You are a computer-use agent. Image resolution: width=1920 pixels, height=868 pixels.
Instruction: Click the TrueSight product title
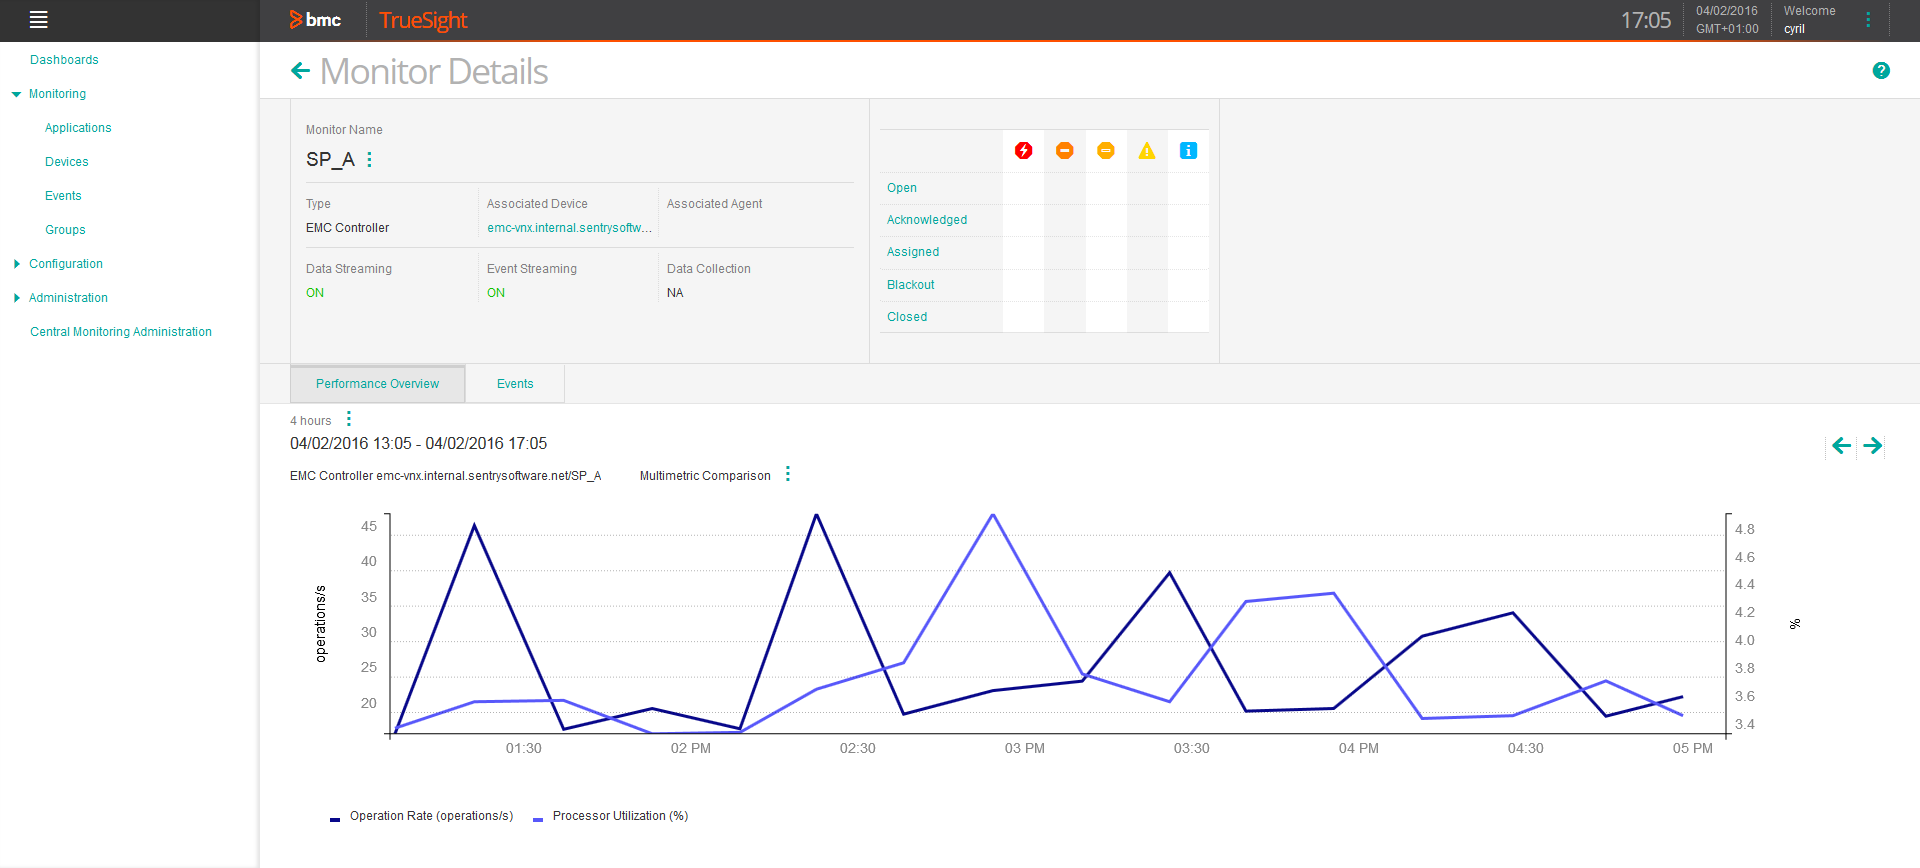[x=423, y=20]
